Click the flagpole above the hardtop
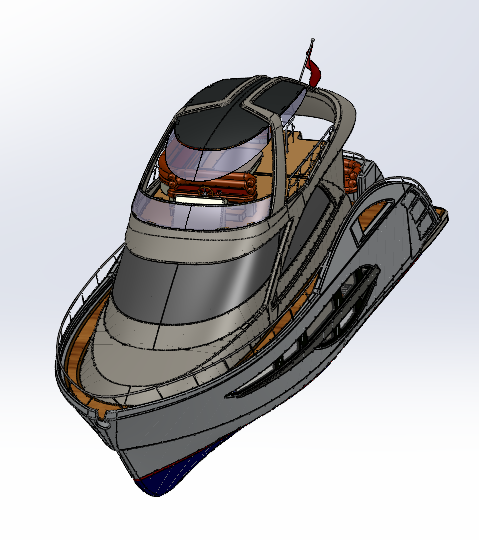479x540 pixels. pyautogui.click(x=306, y=60)
